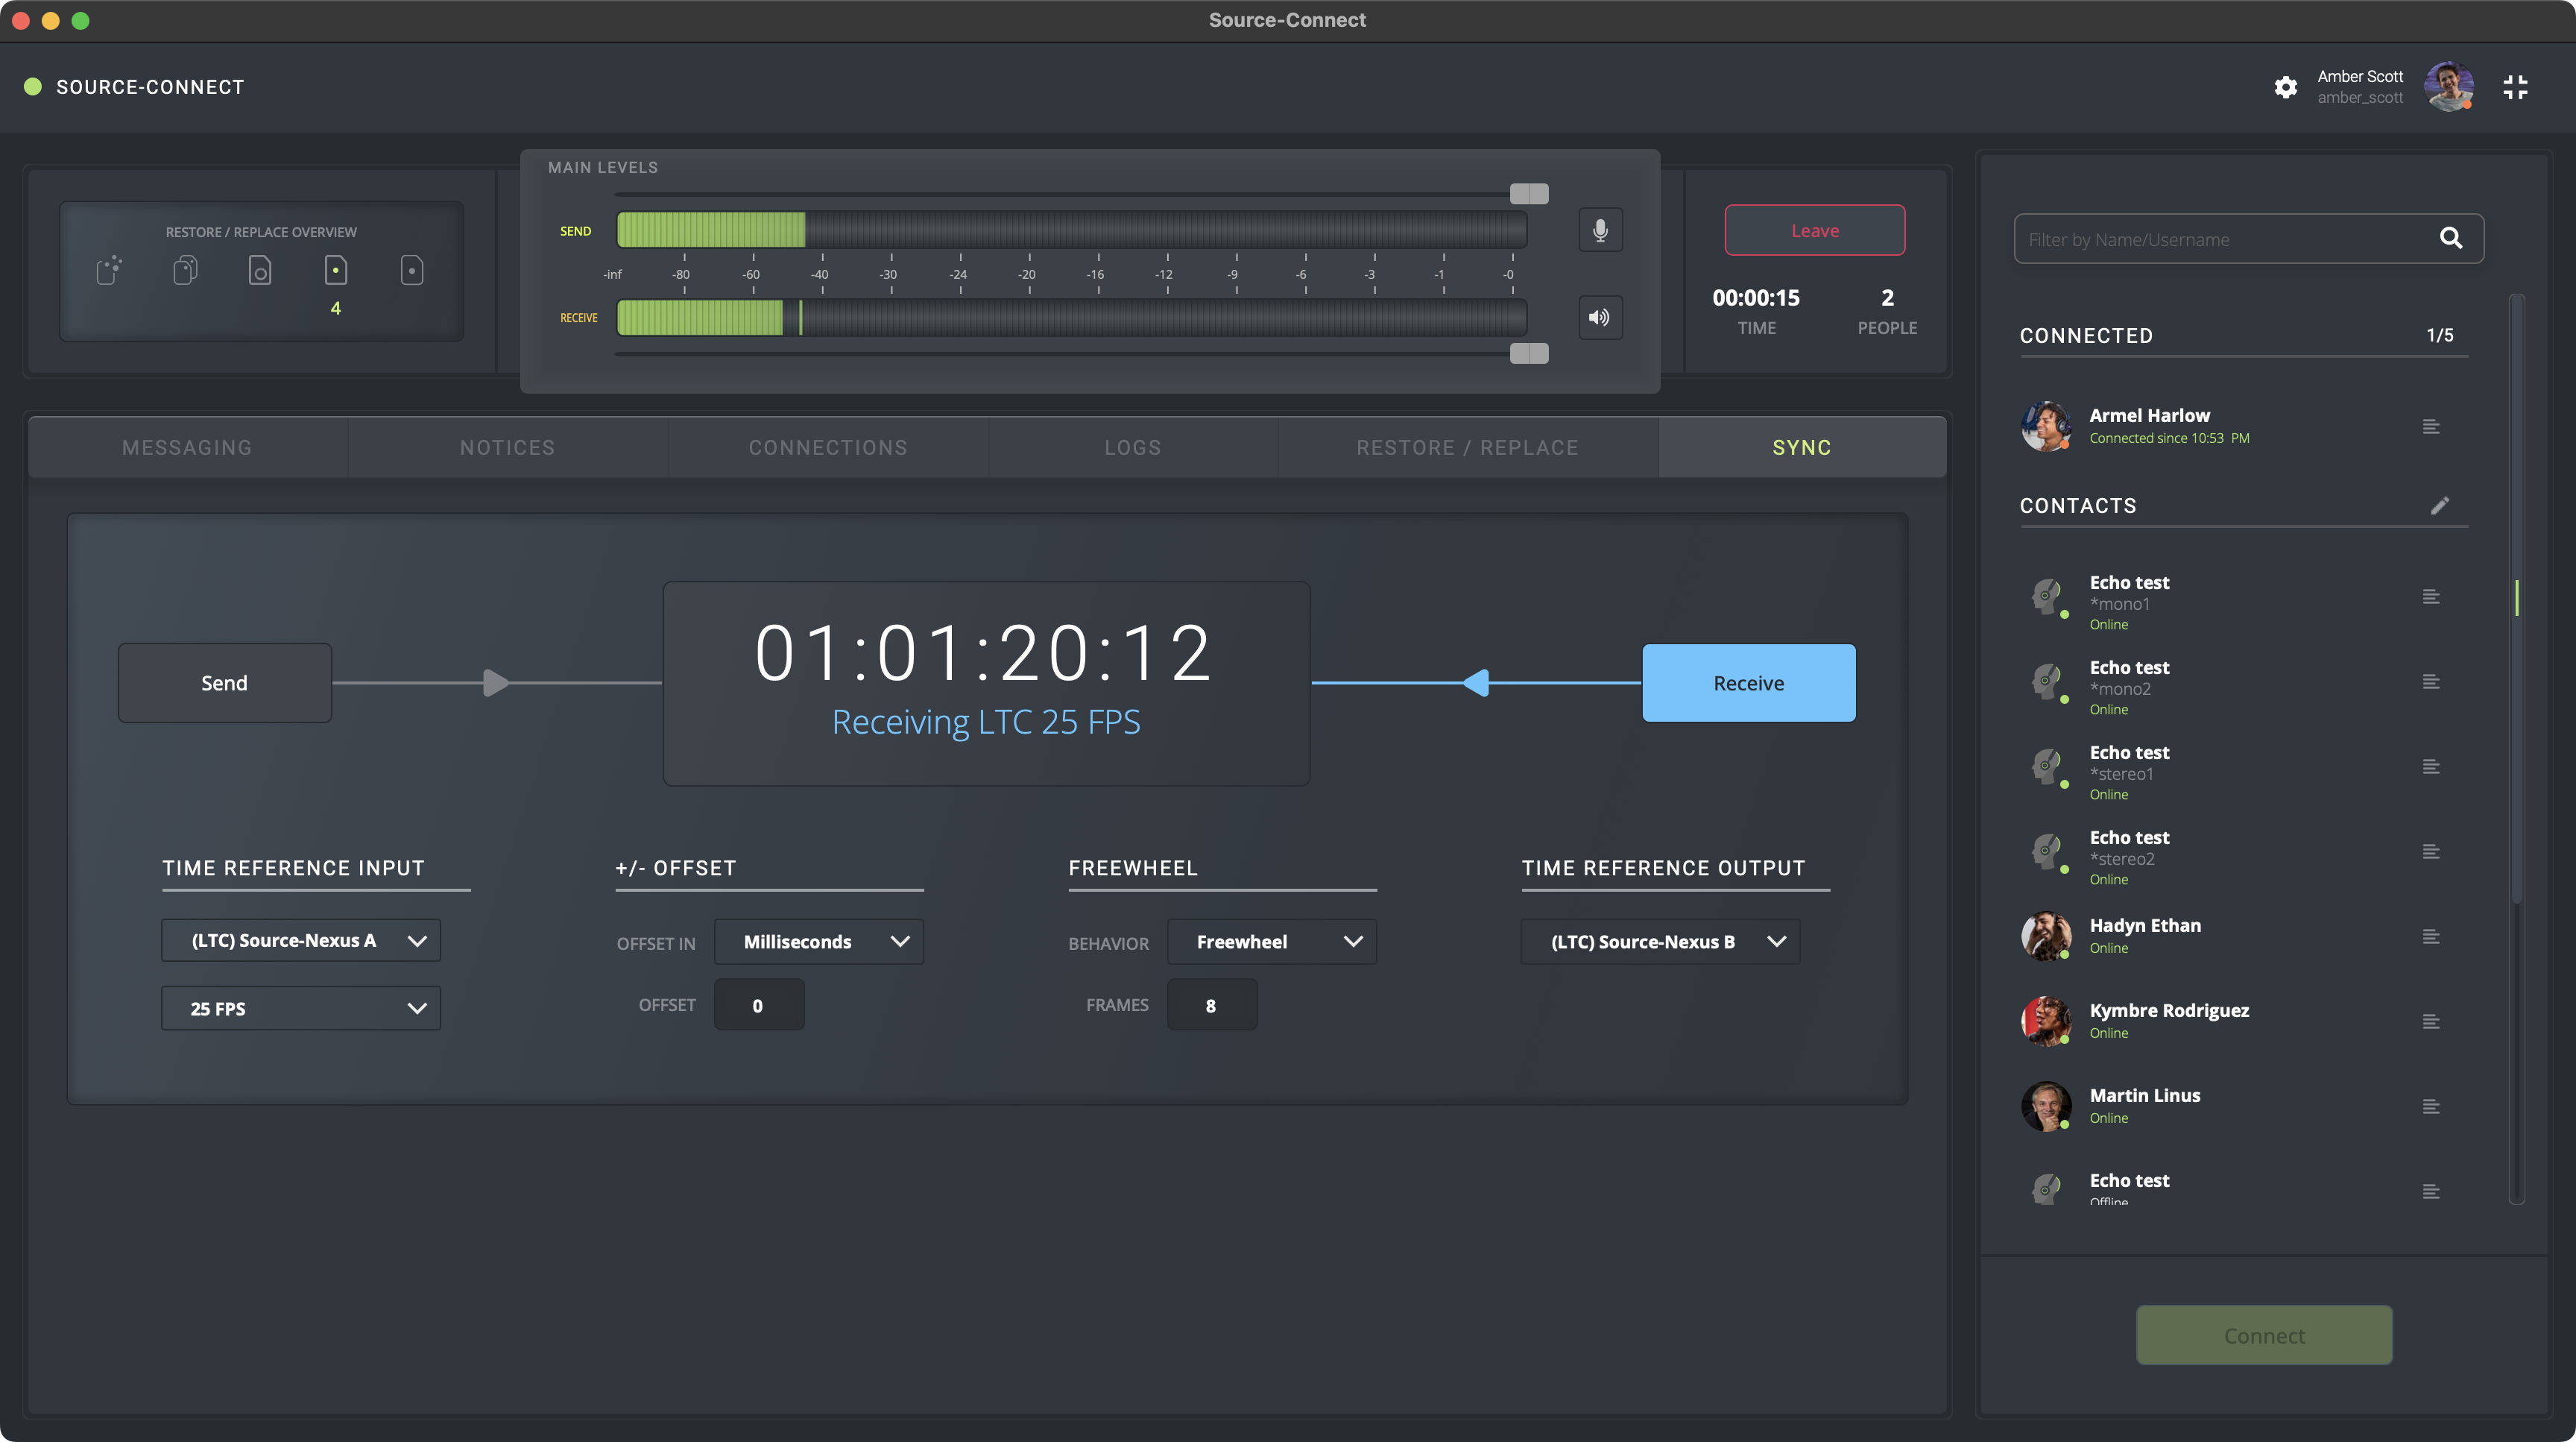Click the collapse window icon near the profile
The height and width of the screenshot is (1442, 2576).
[2515, 87]
